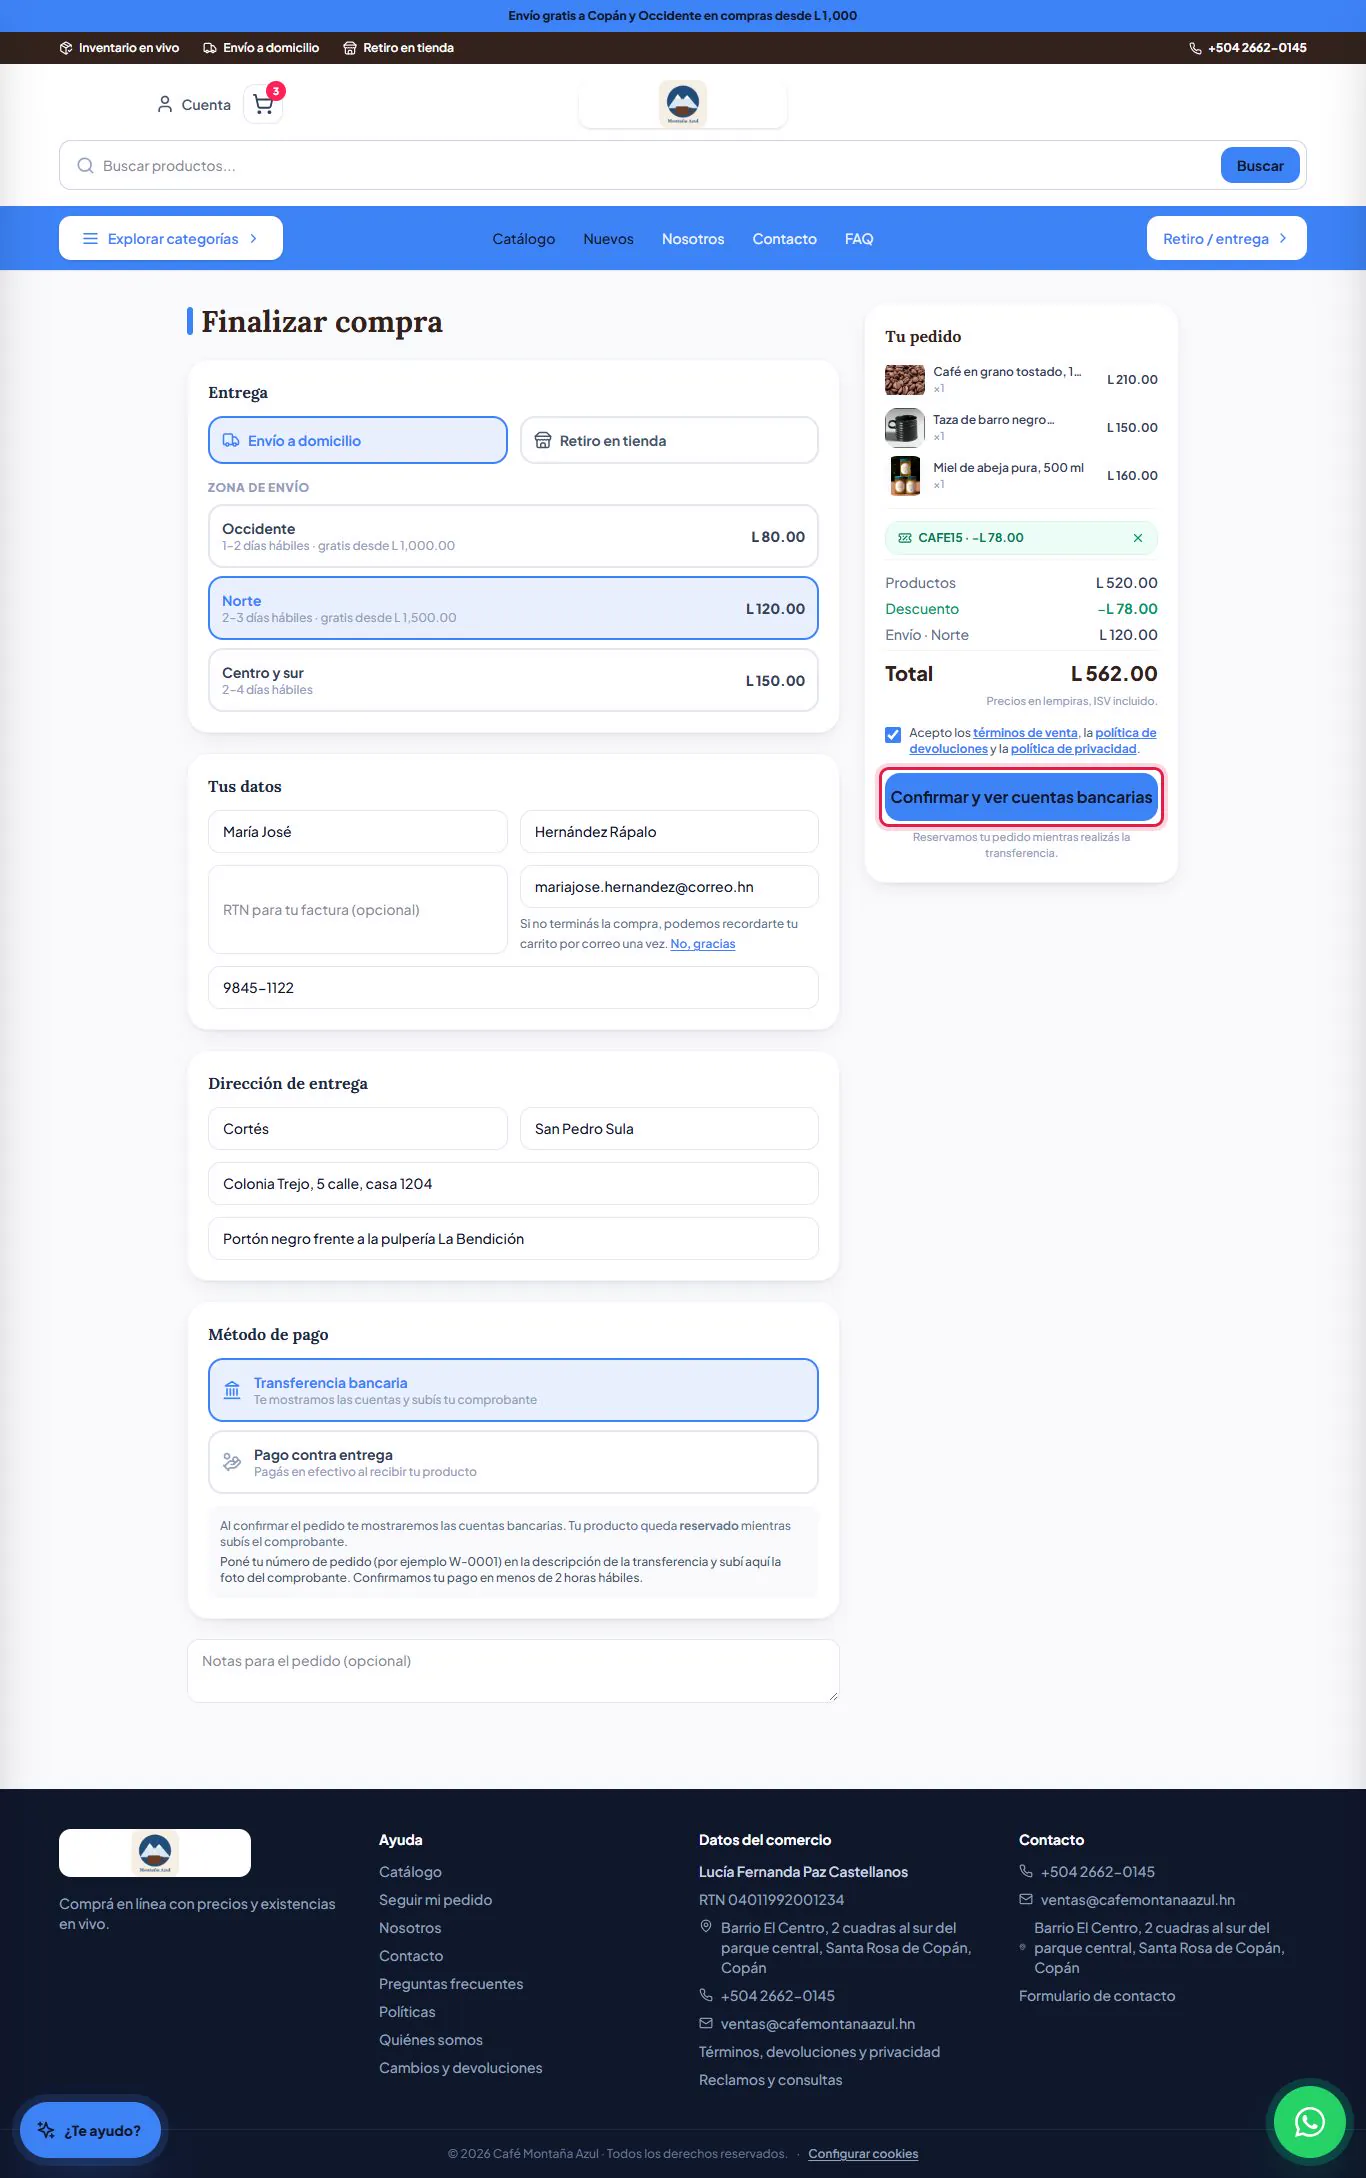Click the footer Montaña Azul logo
1366x2178 pixels.
click(155, 1853)
